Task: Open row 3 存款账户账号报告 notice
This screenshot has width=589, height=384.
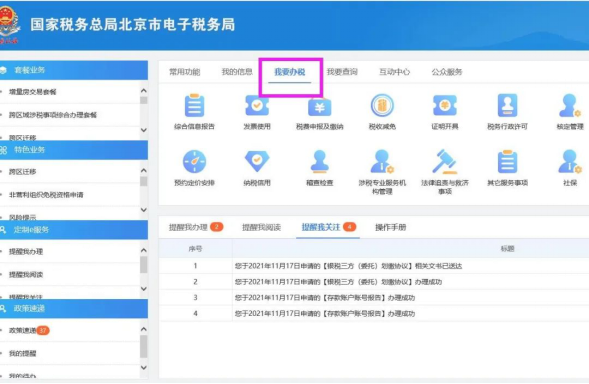Action: coord(325,298)
